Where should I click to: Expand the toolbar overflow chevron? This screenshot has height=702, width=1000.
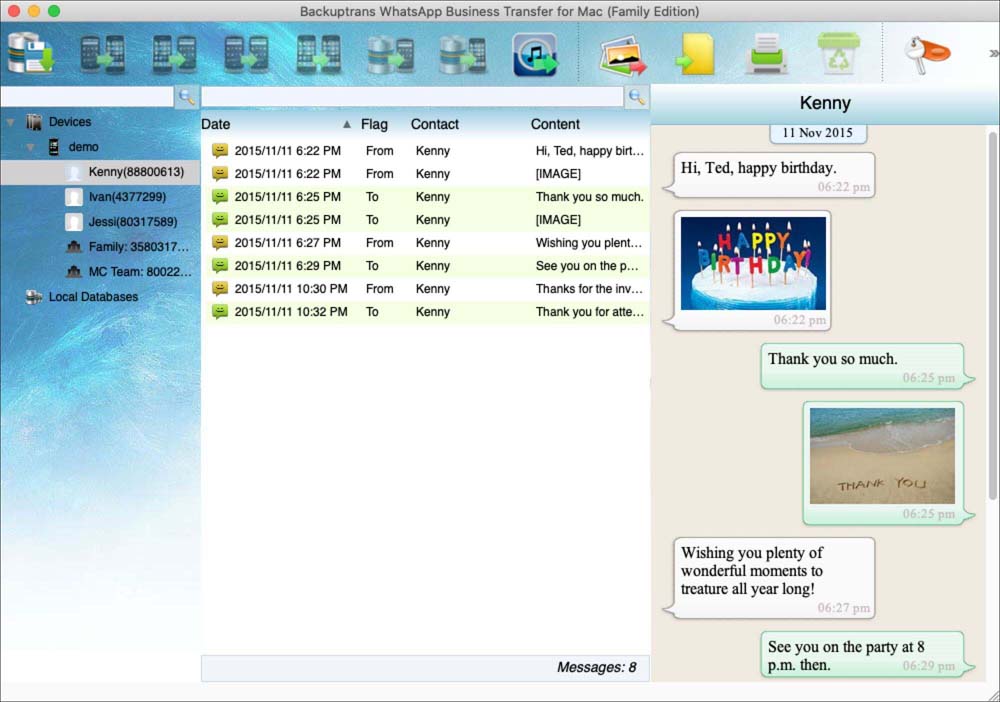[994, 54]
